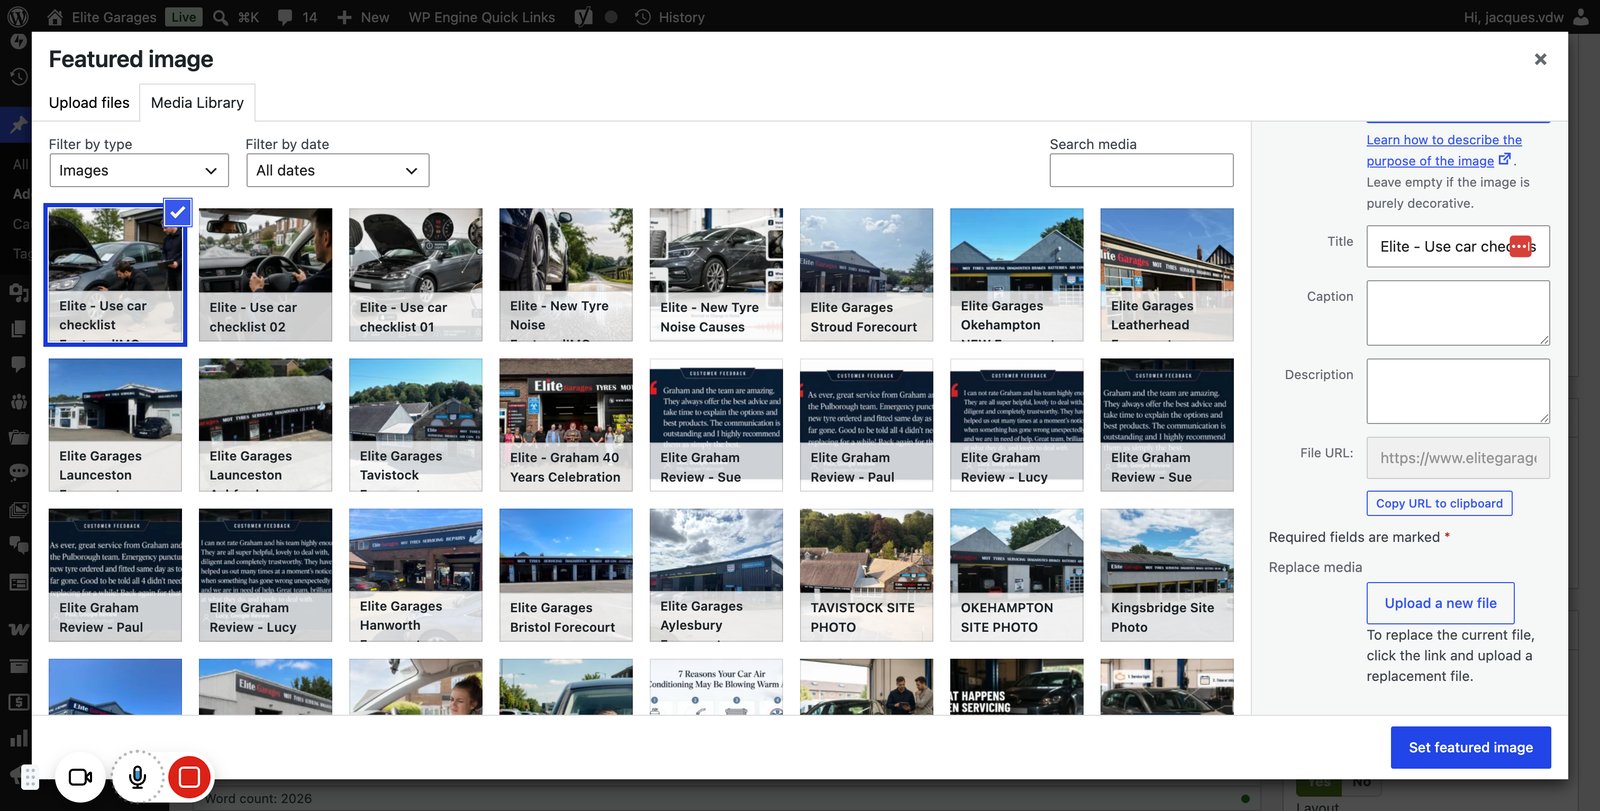This screenshot has width=1600, height=811.
Task: Choose 'Elite Garages Stroud Forecourt' image
Action: [x=866, y=275]
